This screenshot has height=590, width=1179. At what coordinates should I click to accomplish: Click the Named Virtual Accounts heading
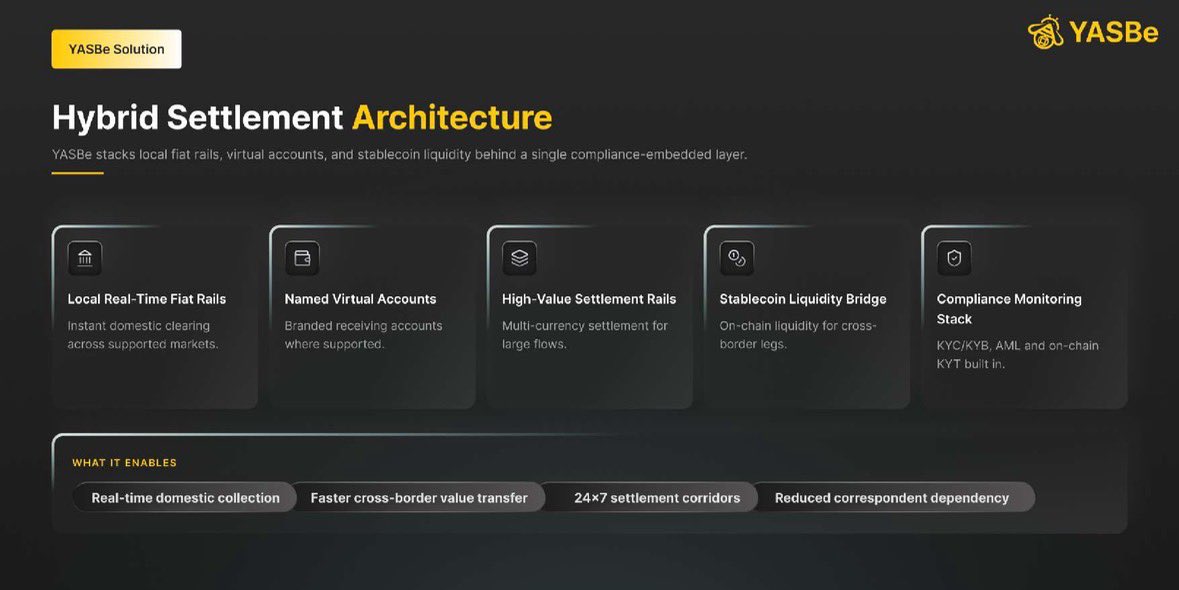point(360,299)
